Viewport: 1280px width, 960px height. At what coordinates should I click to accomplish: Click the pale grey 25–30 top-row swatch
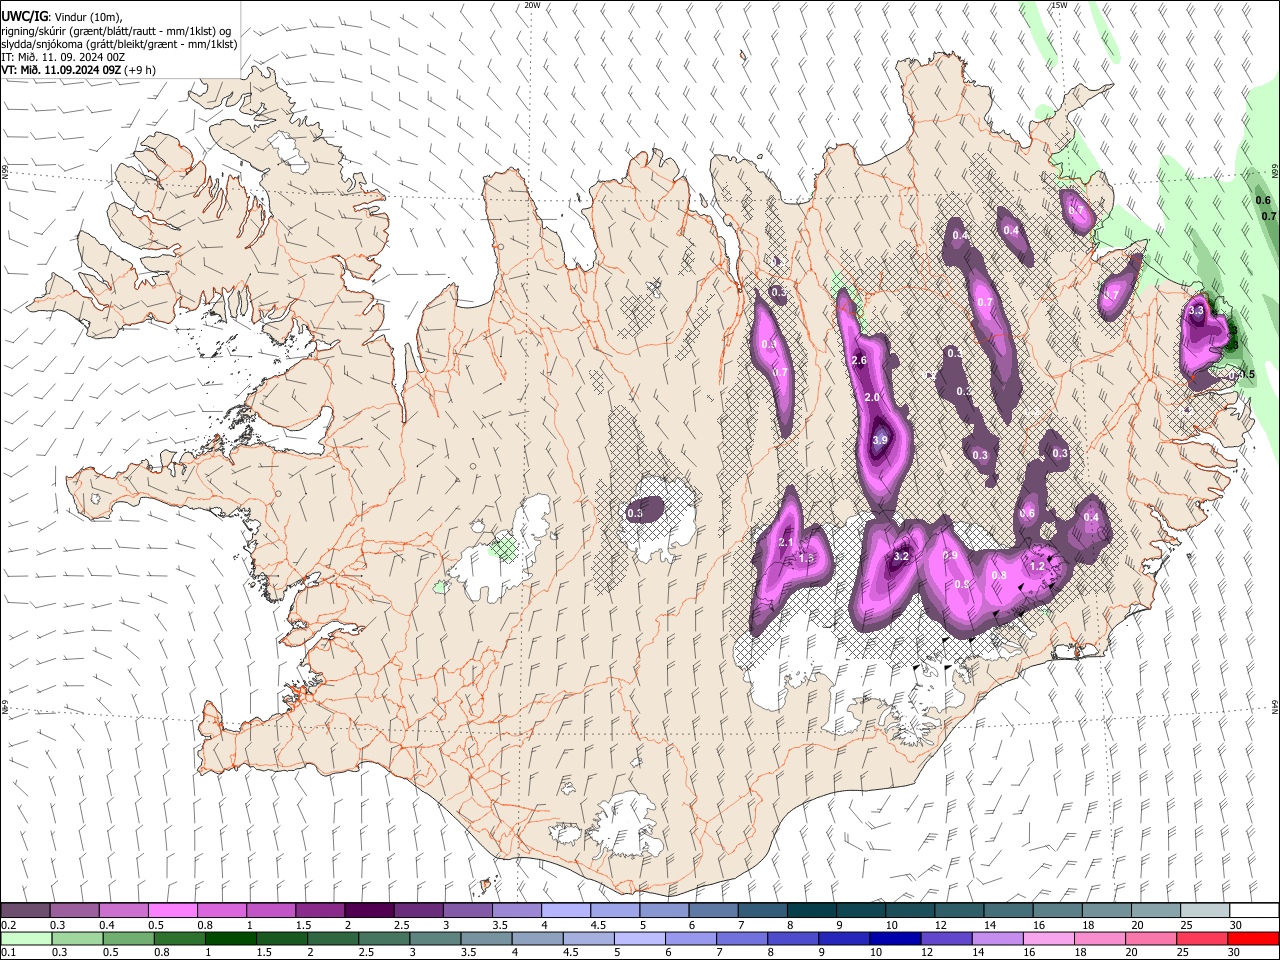(x=1205, y=910)
